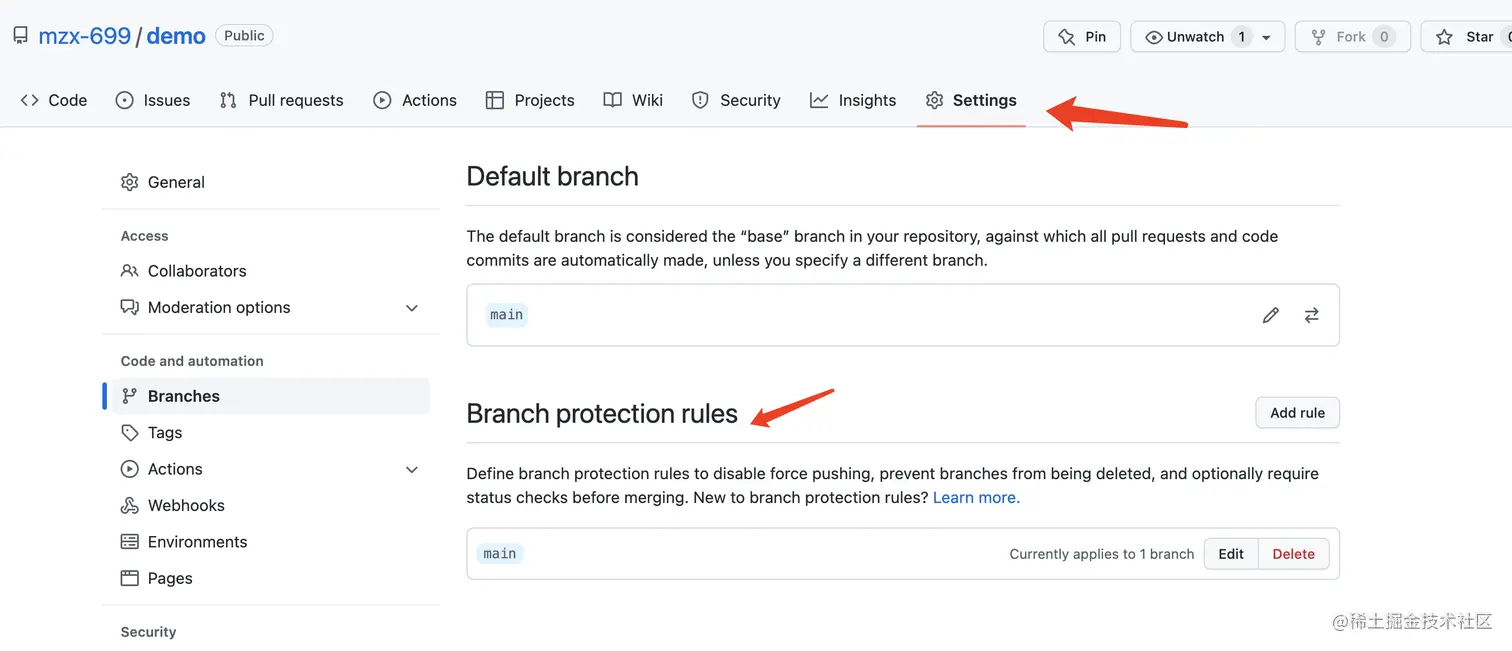
Task: Click the shield icon on the Security tab
Action: [700, 100]
